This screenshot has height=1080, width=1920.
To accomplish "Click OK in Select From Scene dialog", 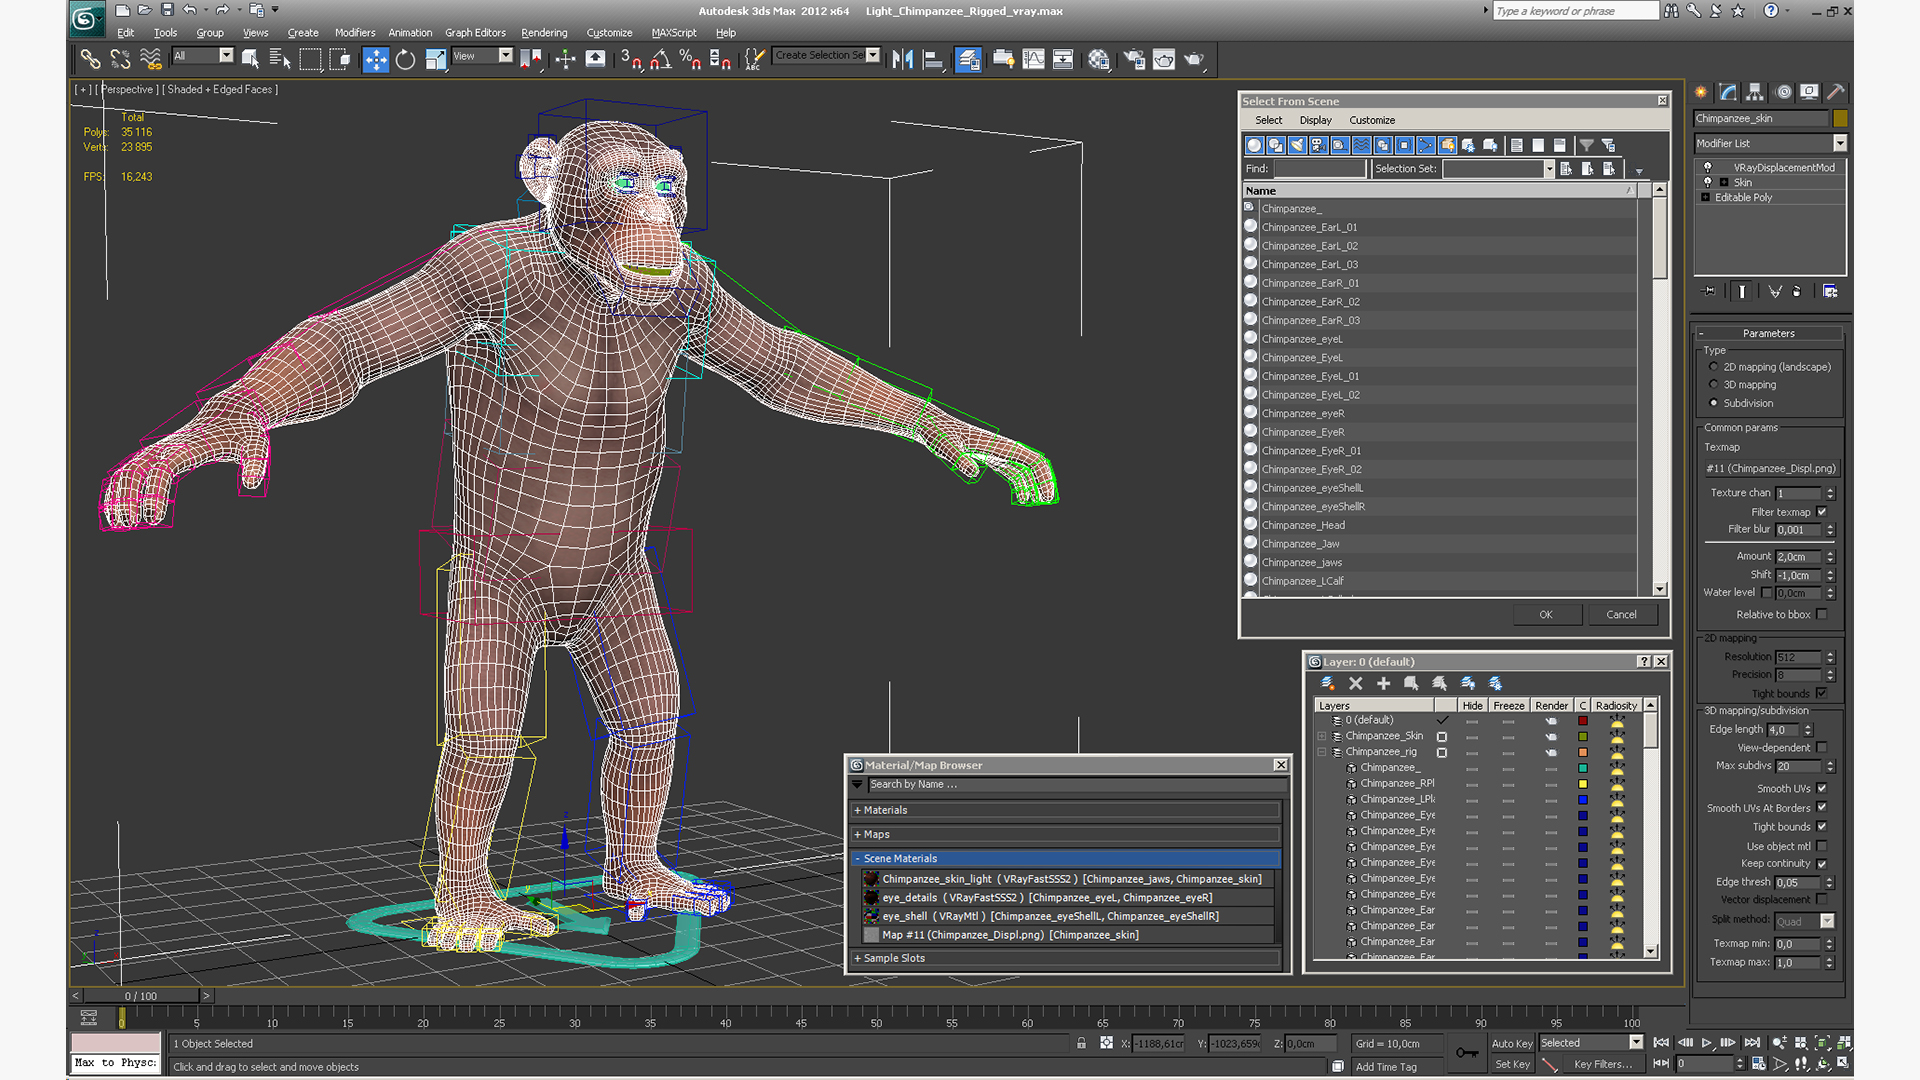I will tap(1545, 615).
